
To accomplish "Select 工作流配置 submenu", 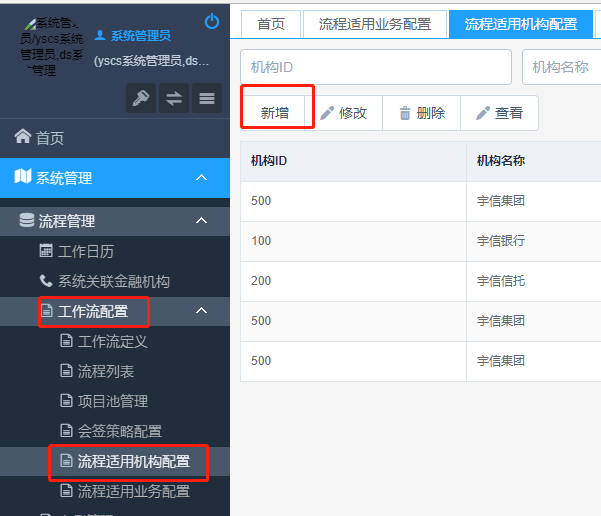I will [115, 311].
